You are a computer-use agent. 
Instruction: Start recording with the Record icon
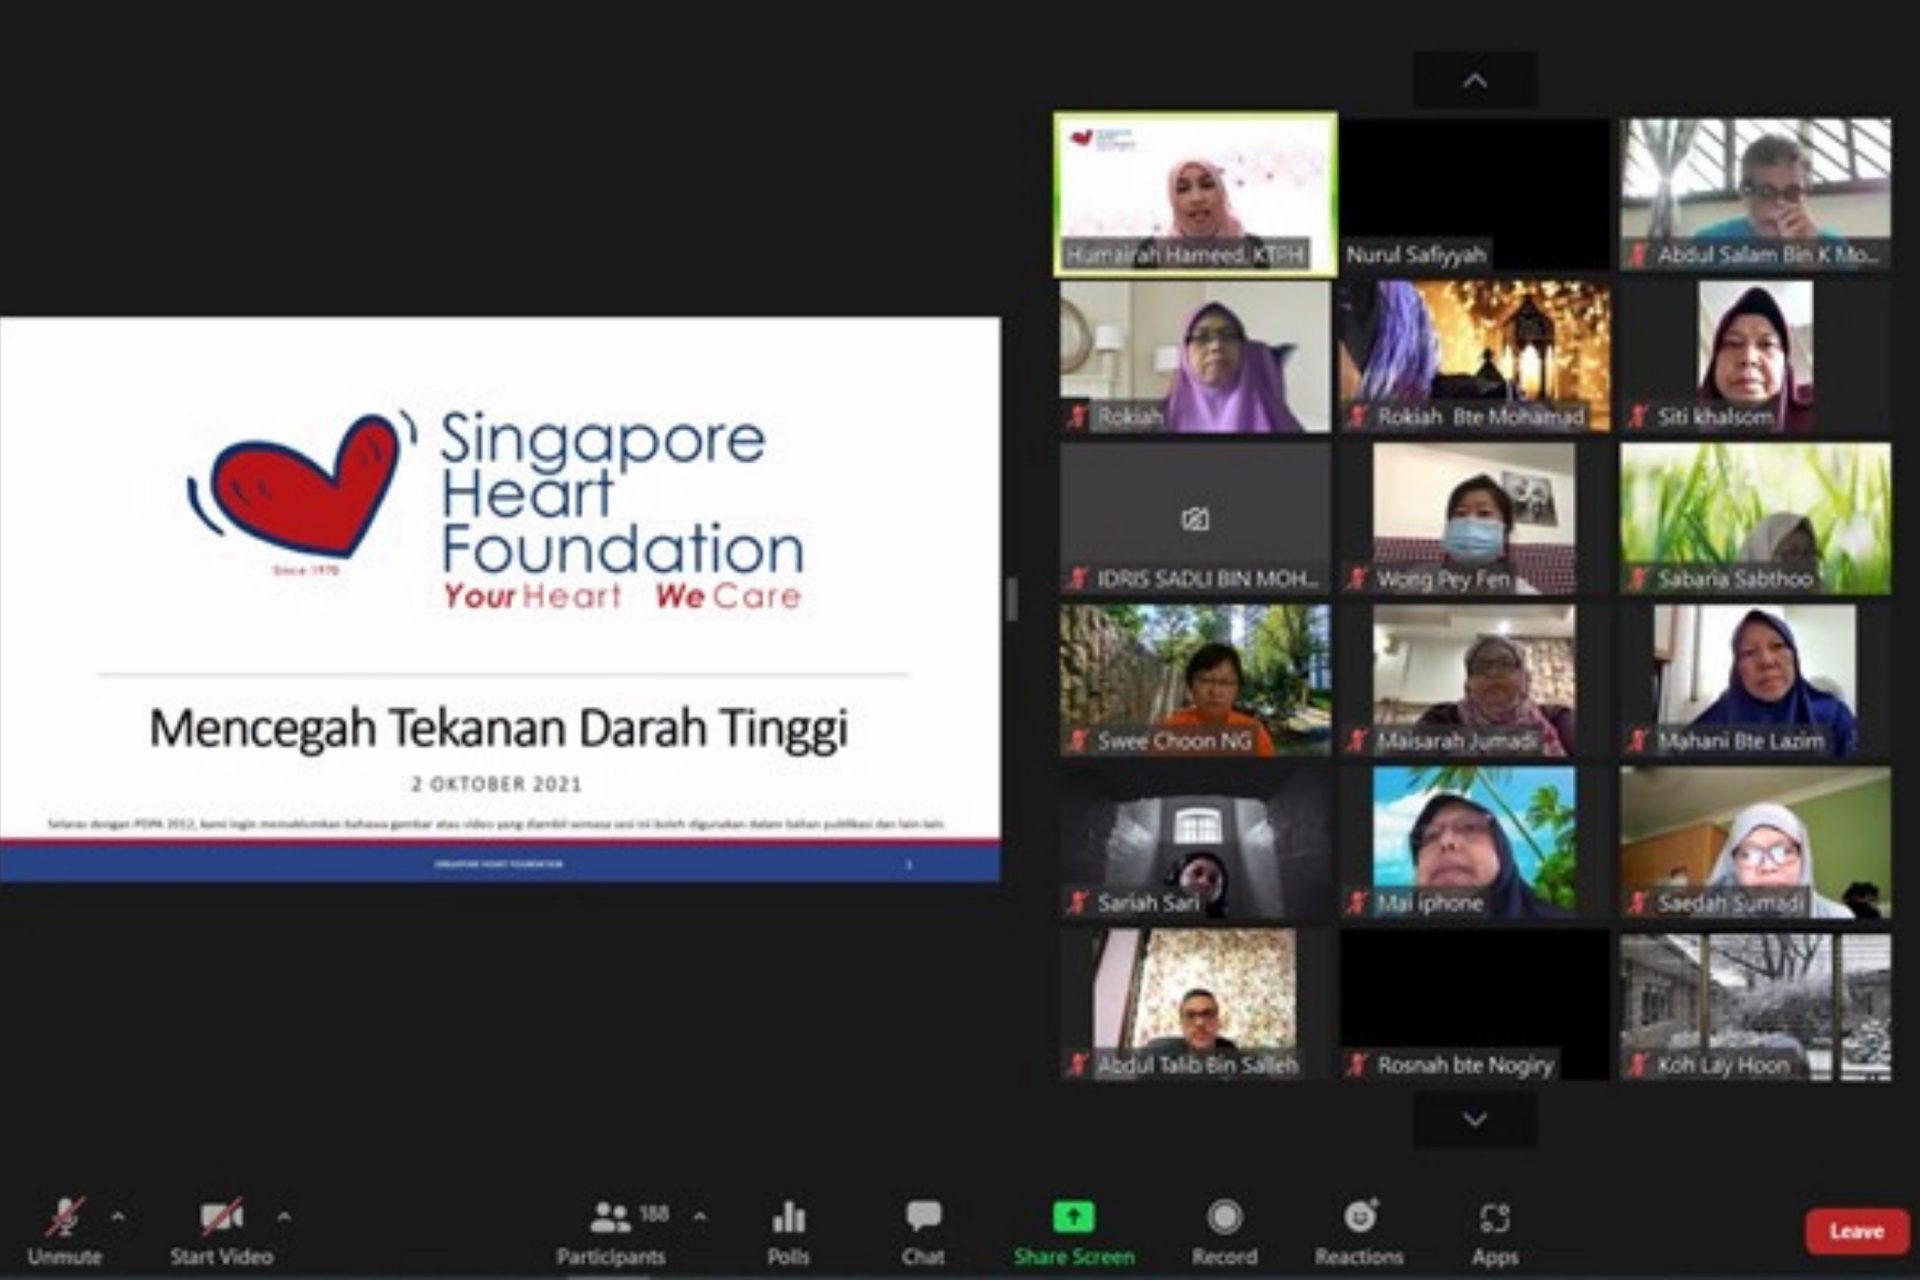(x=1224, y=1218)
